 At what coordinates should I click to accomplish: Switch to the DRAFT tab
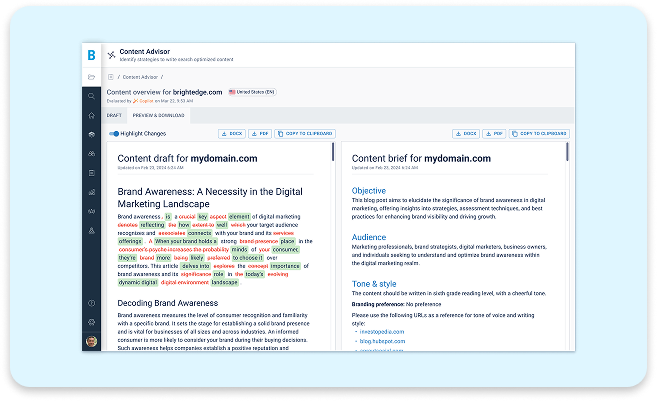pyautogui.click(x=114, y=115)
